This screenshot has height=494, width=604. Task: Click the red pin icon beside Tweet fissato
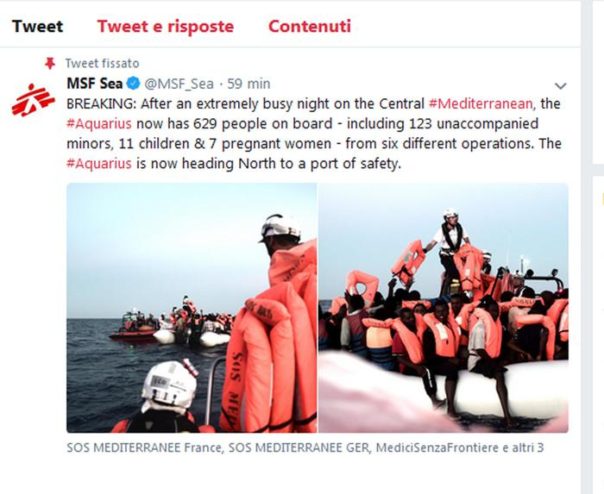pyautogui.click(x=50, y=63)
